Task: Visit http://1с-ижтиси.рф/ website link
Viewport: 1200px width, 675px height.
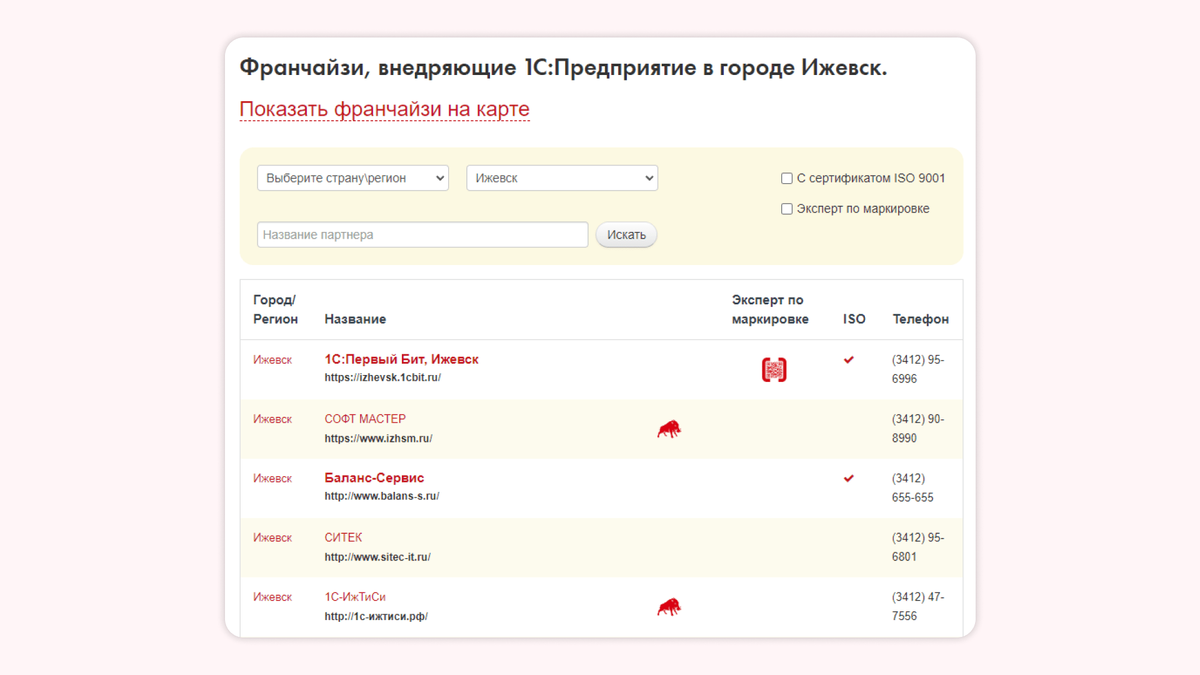Action: [376, 616]
